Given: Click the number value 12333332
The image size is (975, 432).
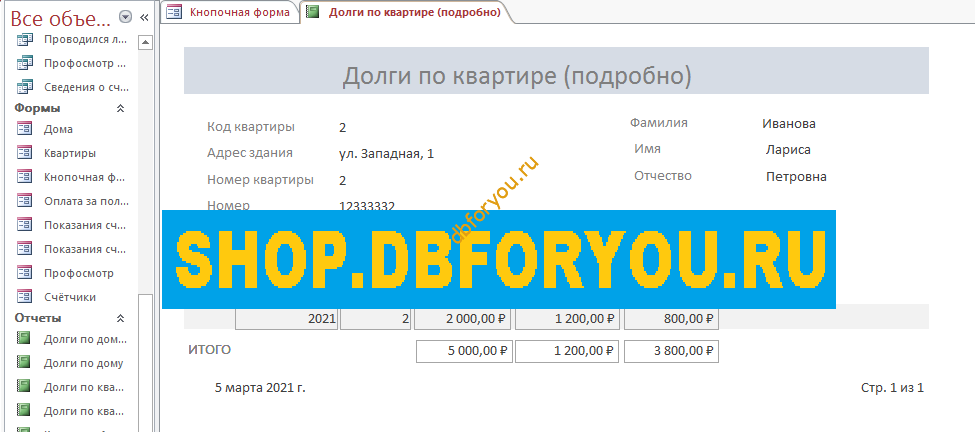Looking at the screenshot, I should click(367, 205).
